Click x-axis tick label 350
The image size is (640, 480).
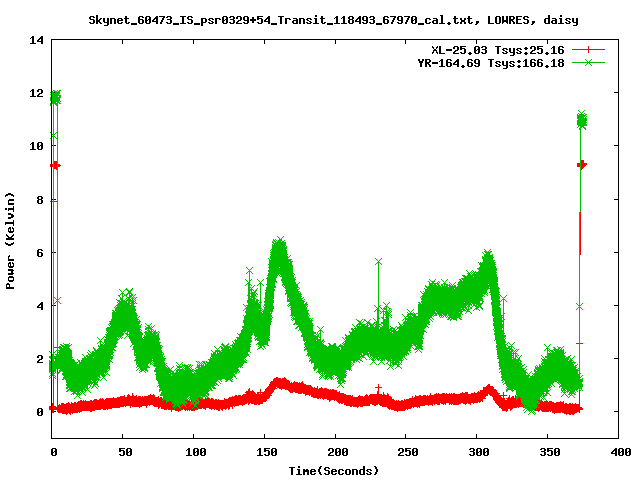click(550, 452)
